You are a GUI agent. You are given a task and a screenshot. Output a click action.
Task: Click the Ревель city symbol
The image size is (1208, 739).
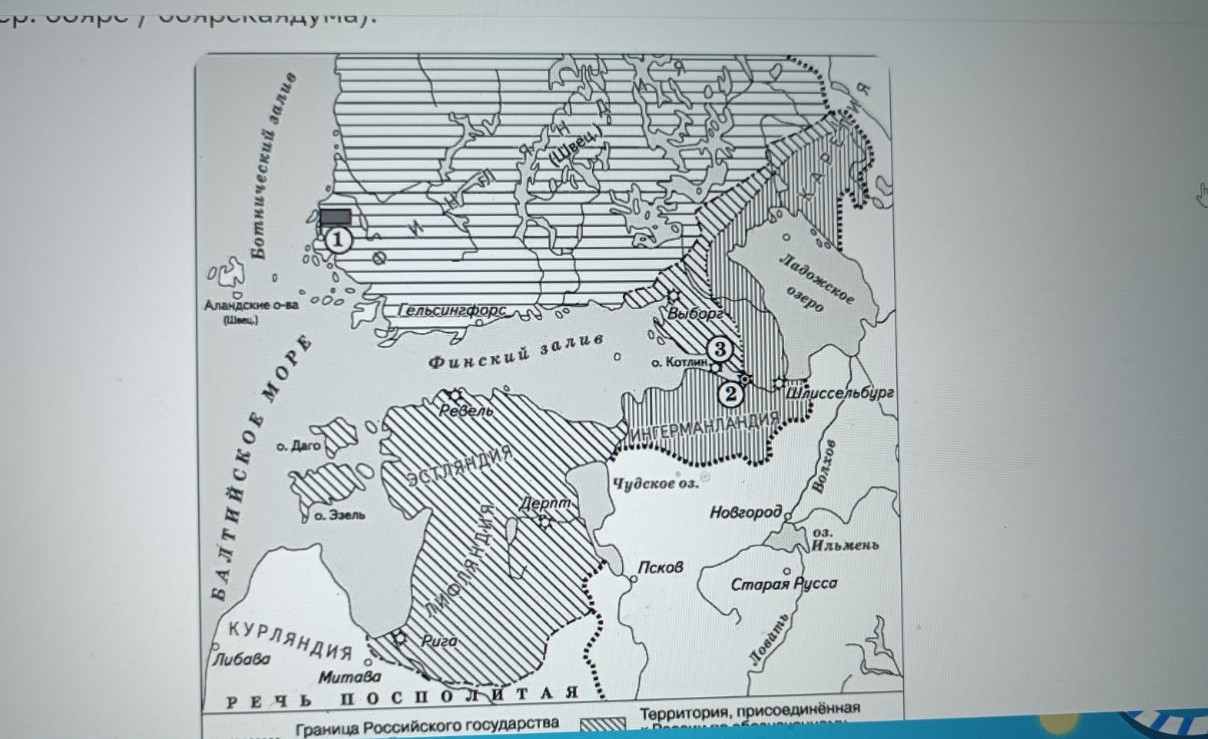[456, 394]
